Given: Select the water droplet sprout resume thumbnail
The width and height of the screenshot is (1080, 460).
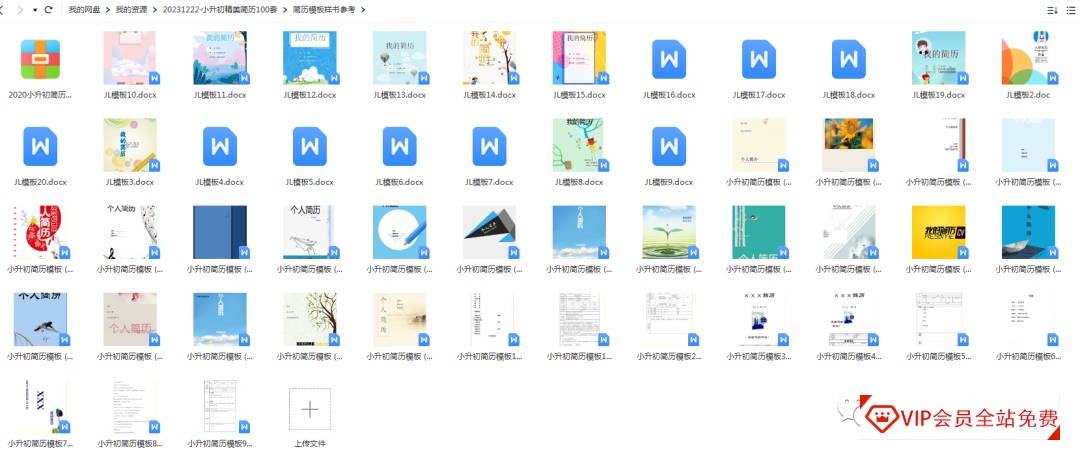Looking at the screenshot, I should click(x=669, y=233).
